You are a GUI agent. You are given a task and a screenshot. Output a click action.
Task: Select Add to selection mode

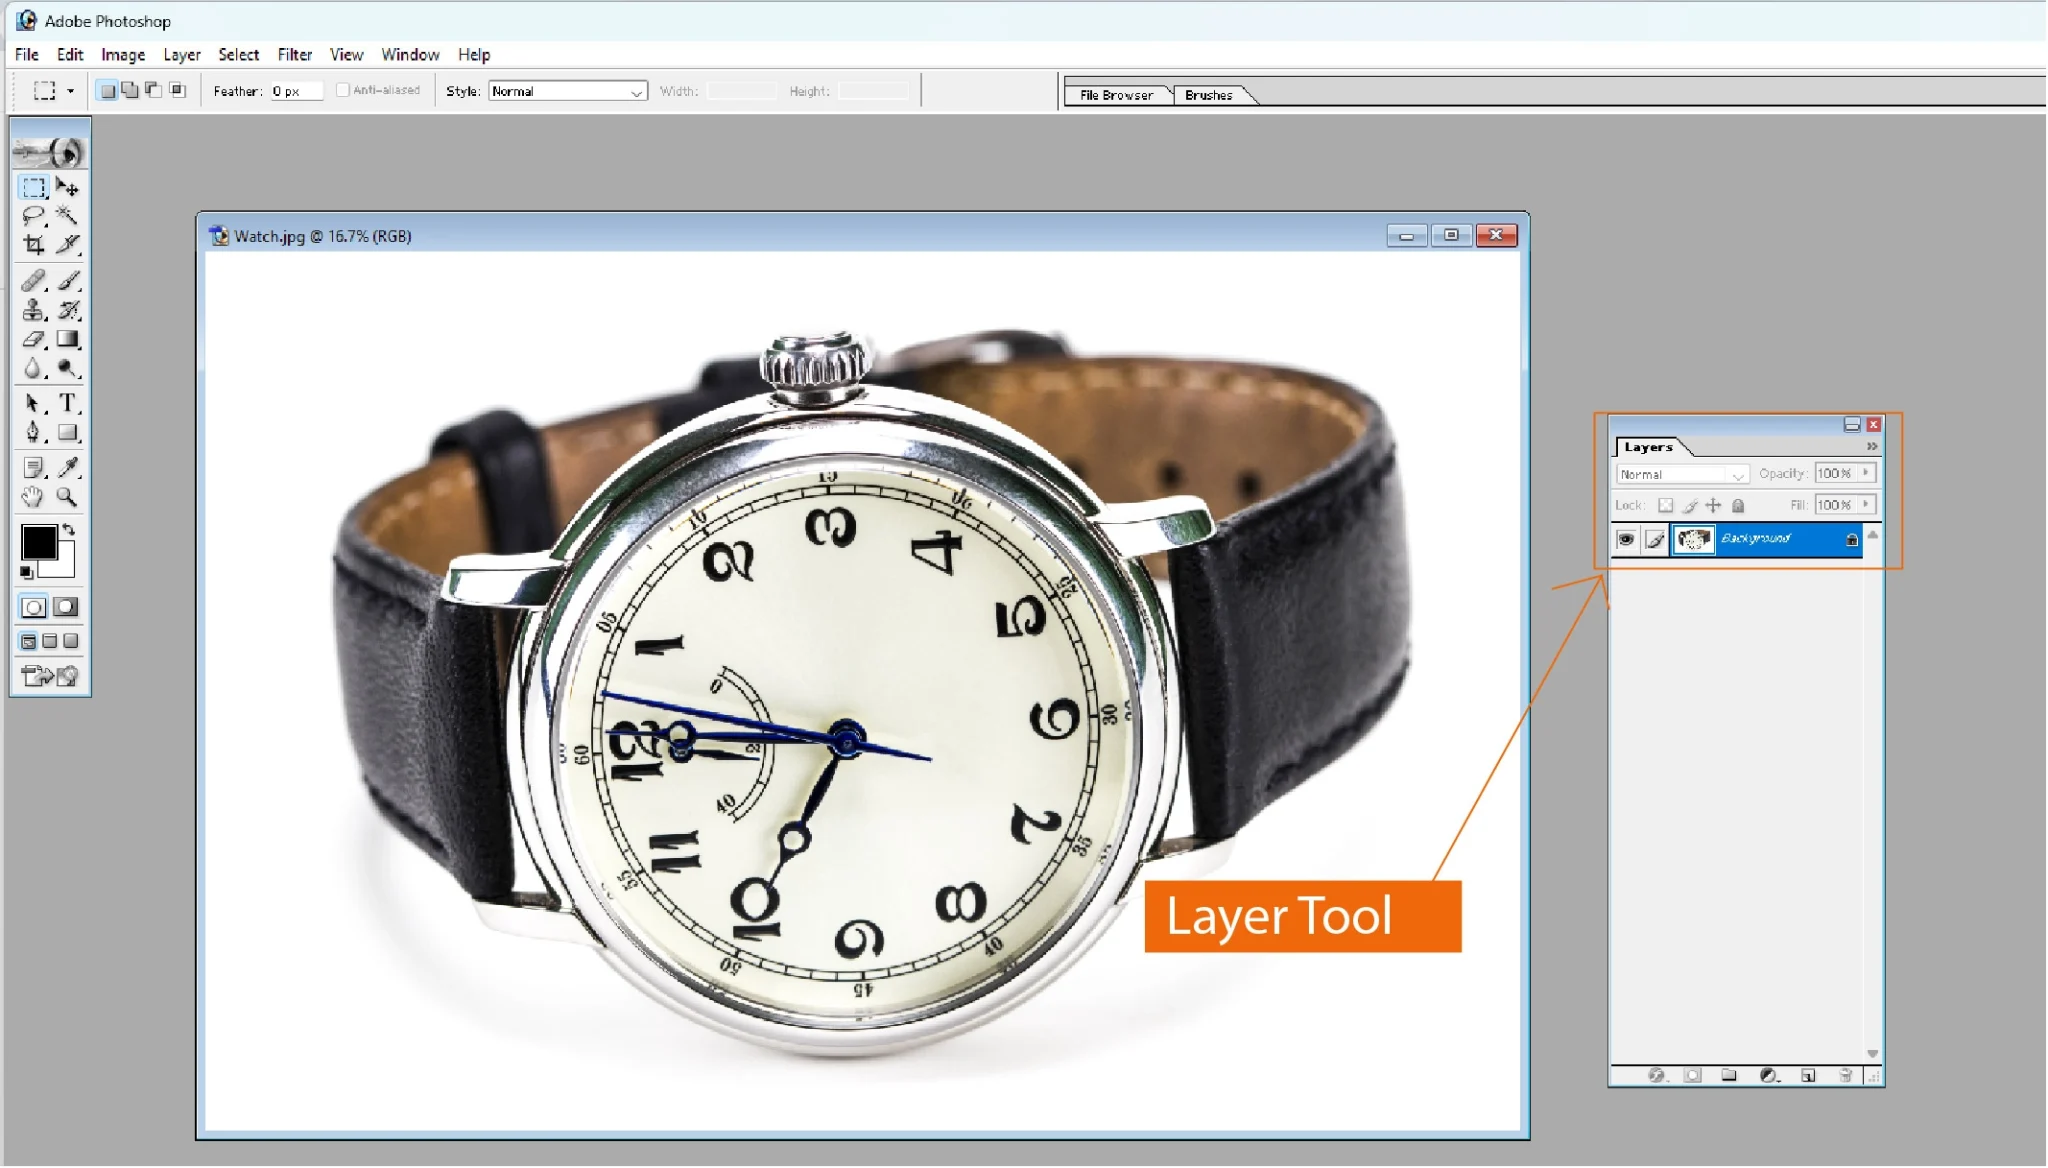point(130,91)
